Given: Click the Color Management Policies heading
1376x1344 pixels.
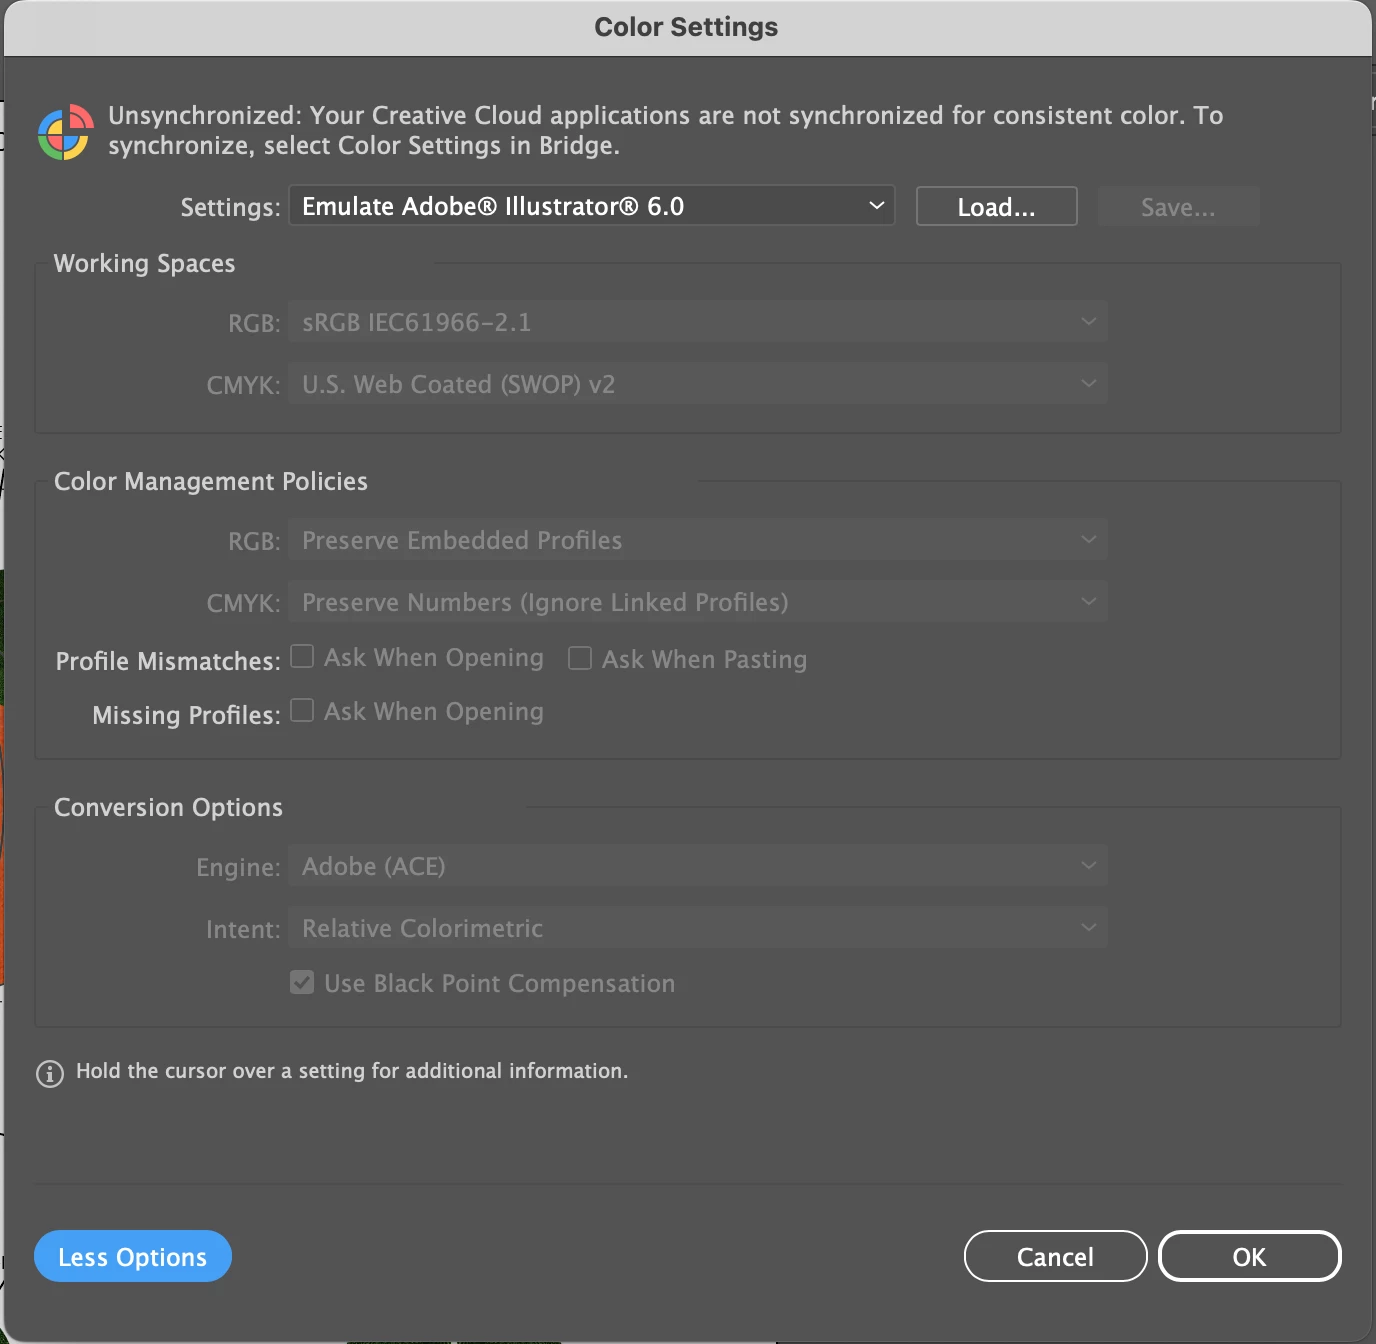Looking at the screenshot, I should (211, 481).
